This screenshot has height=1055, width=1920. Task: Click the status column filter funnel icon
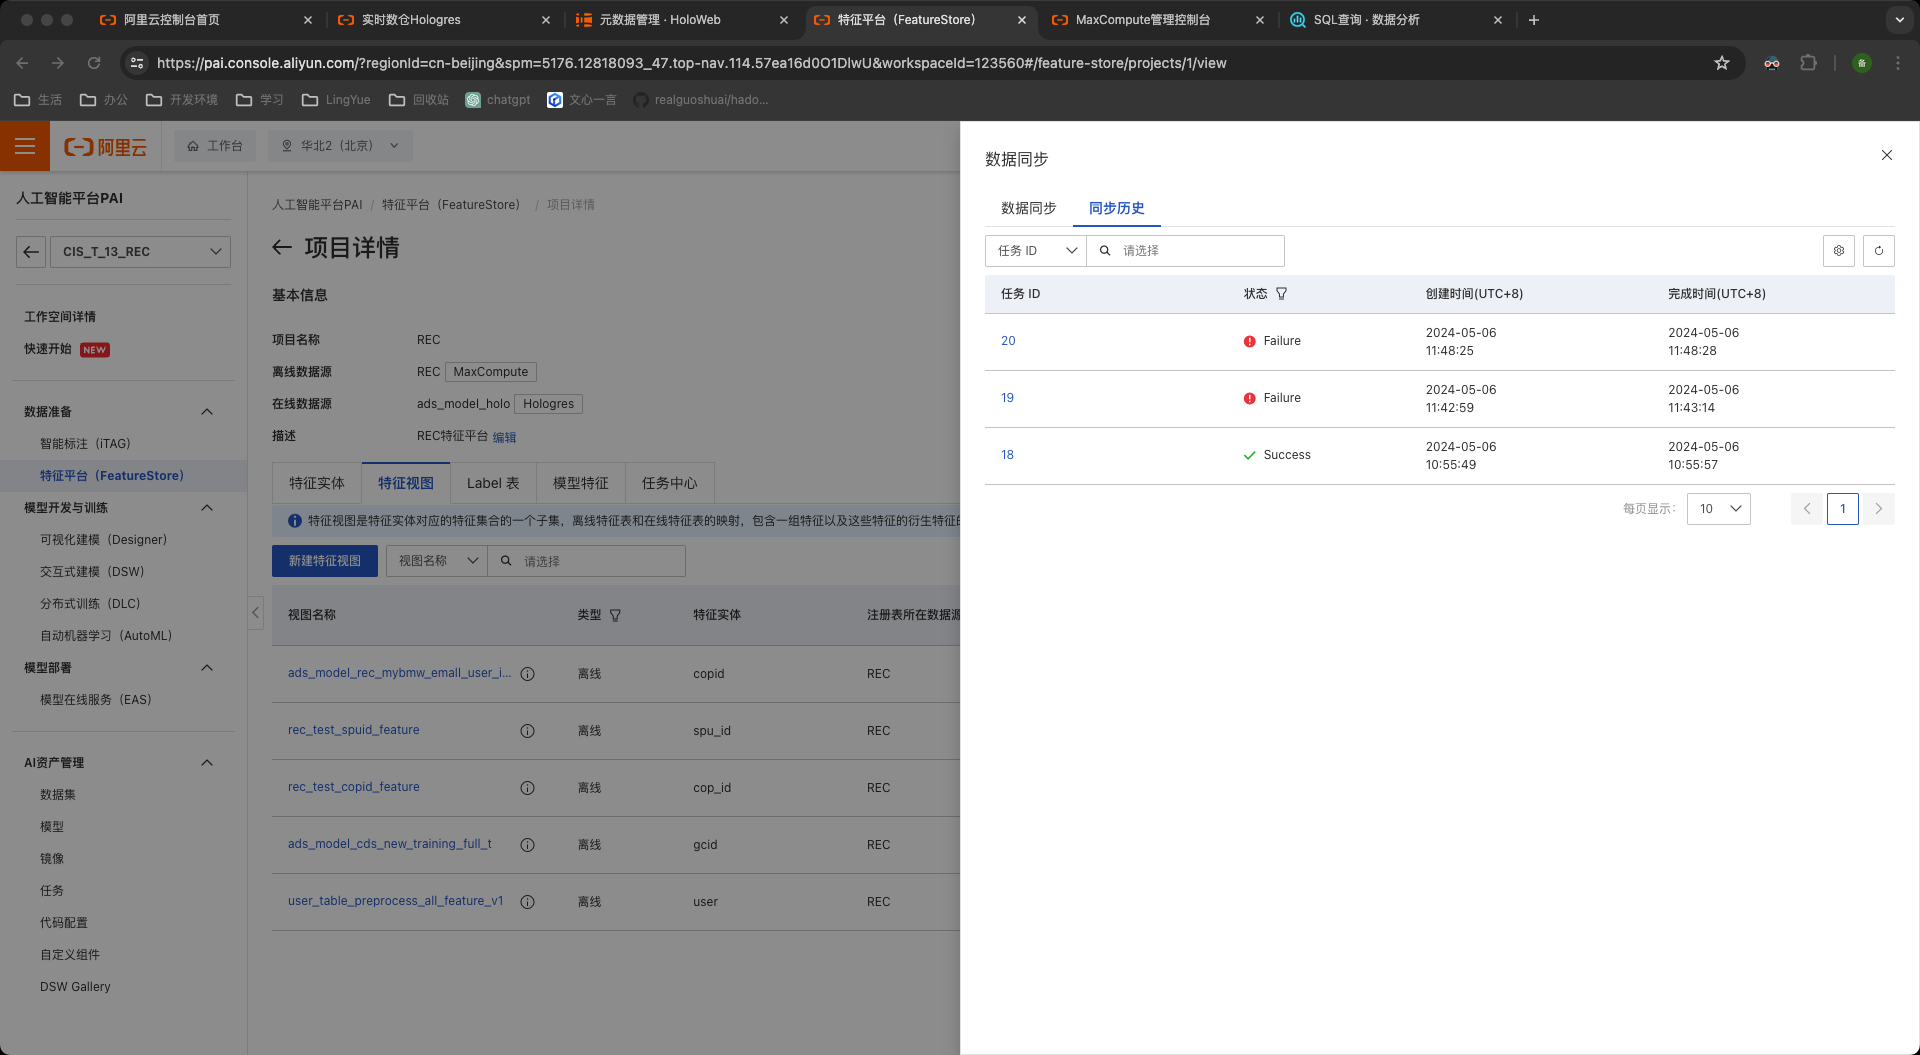click(x=1281, y=294)
